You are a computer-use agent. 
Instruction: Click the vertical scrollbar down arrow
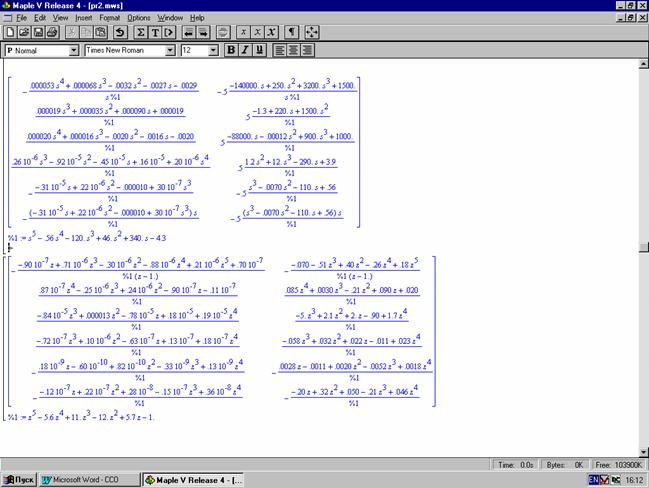[642, 452]
